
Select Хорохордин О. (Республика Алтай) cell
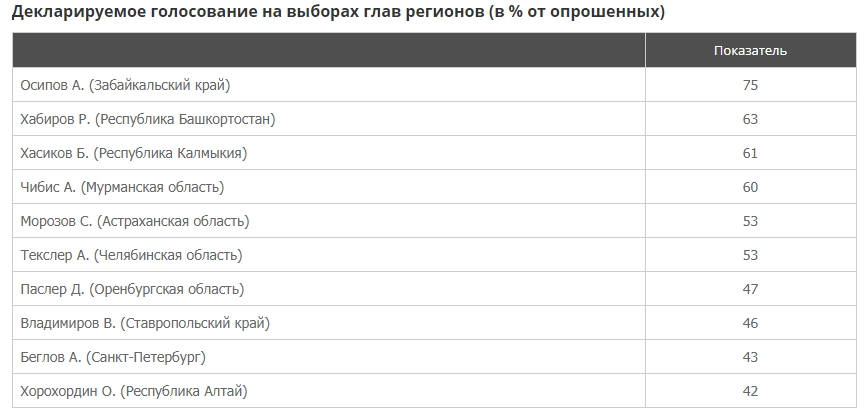point(134,391)
